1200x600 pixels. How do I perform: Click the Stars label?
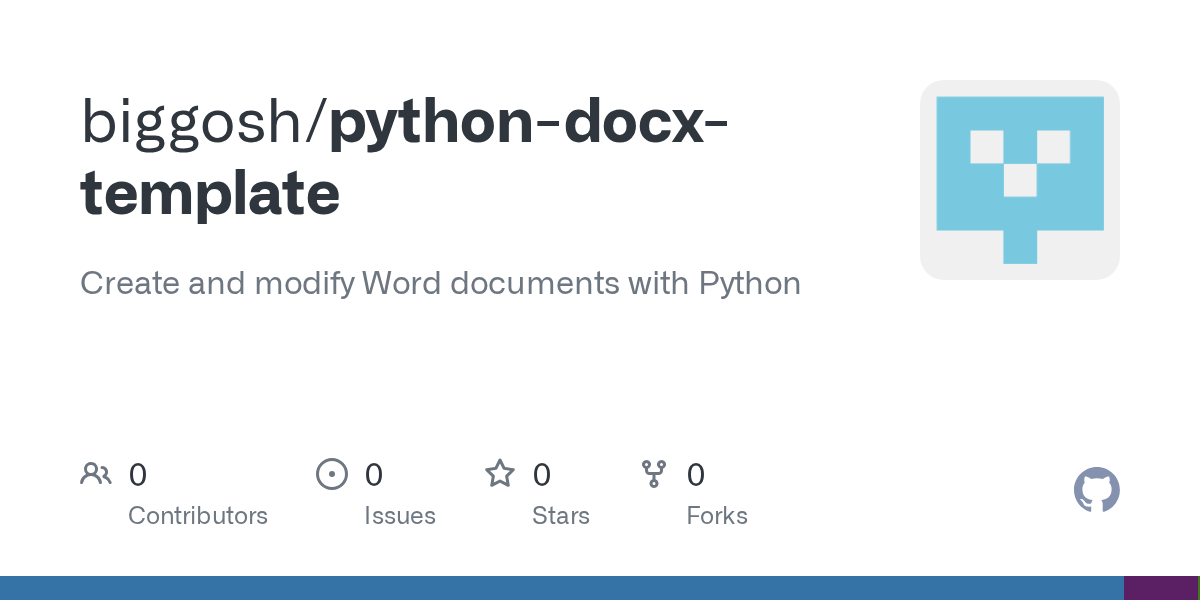click(x=561, y=516)
